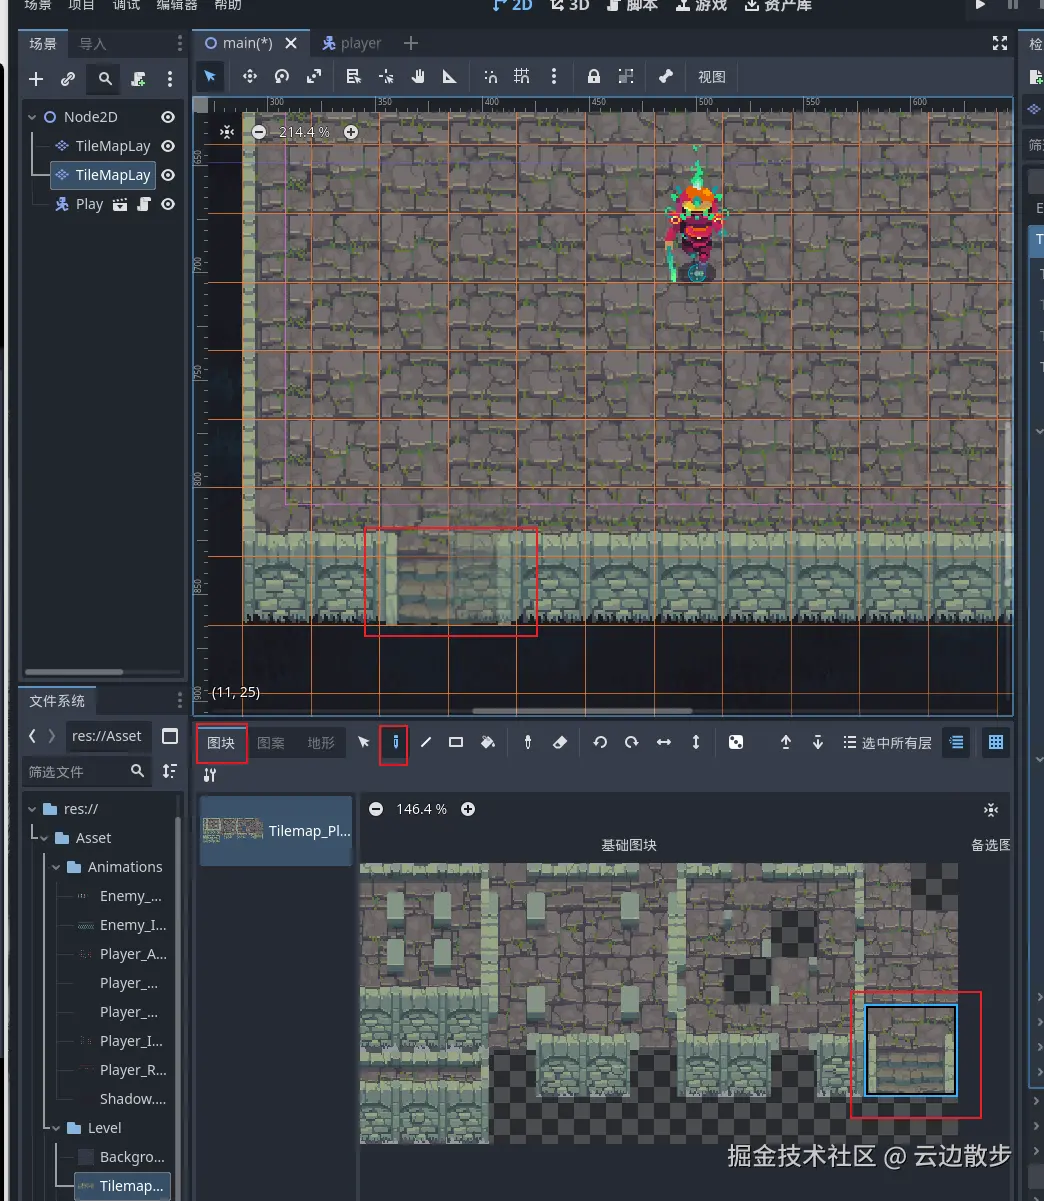Select the Tilemap_Pl... tileset source
This screenshot has height=1201, width=1044.
276,830
